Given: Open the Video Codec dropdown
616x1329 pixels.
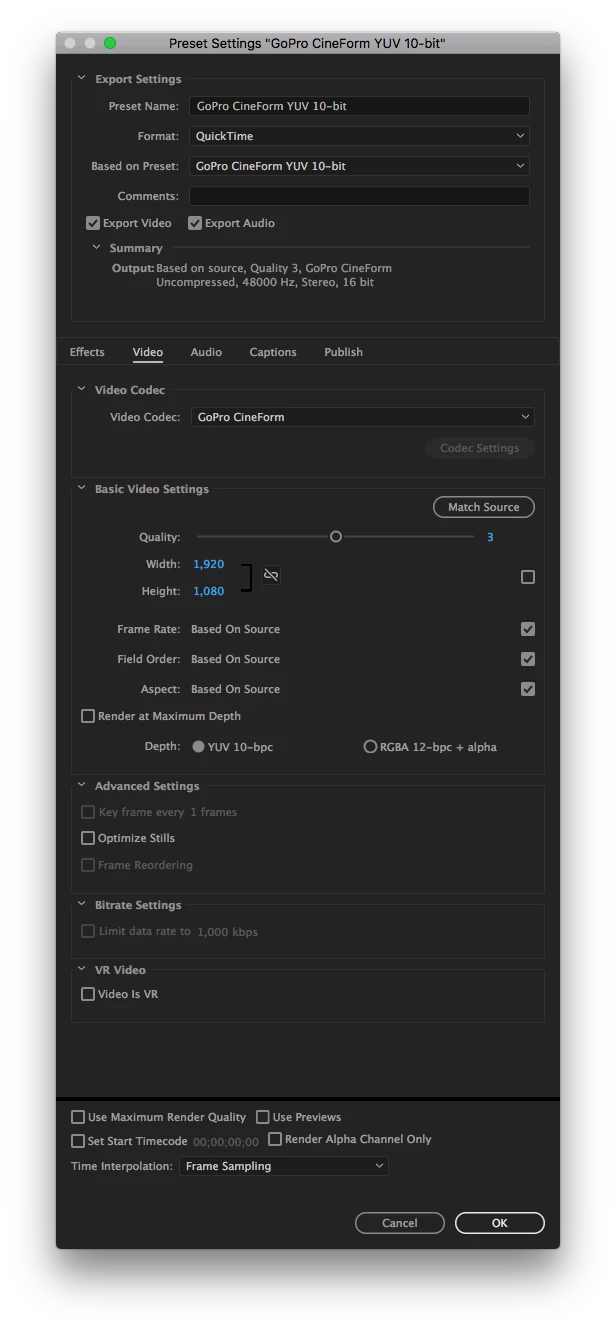Looking at the screenshot, I should click(362, 417).
